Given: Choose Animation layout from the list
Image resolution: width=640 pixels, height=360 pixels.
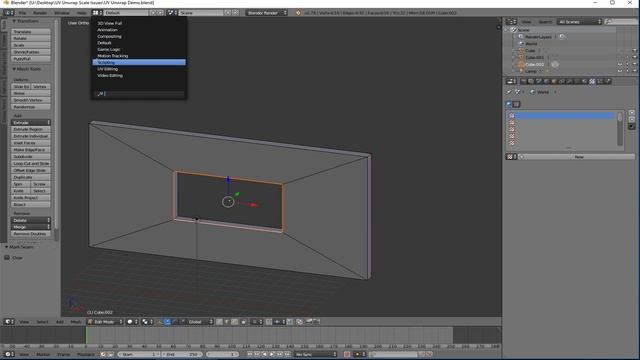Looking at the screenshot, I should click(139, 30).
